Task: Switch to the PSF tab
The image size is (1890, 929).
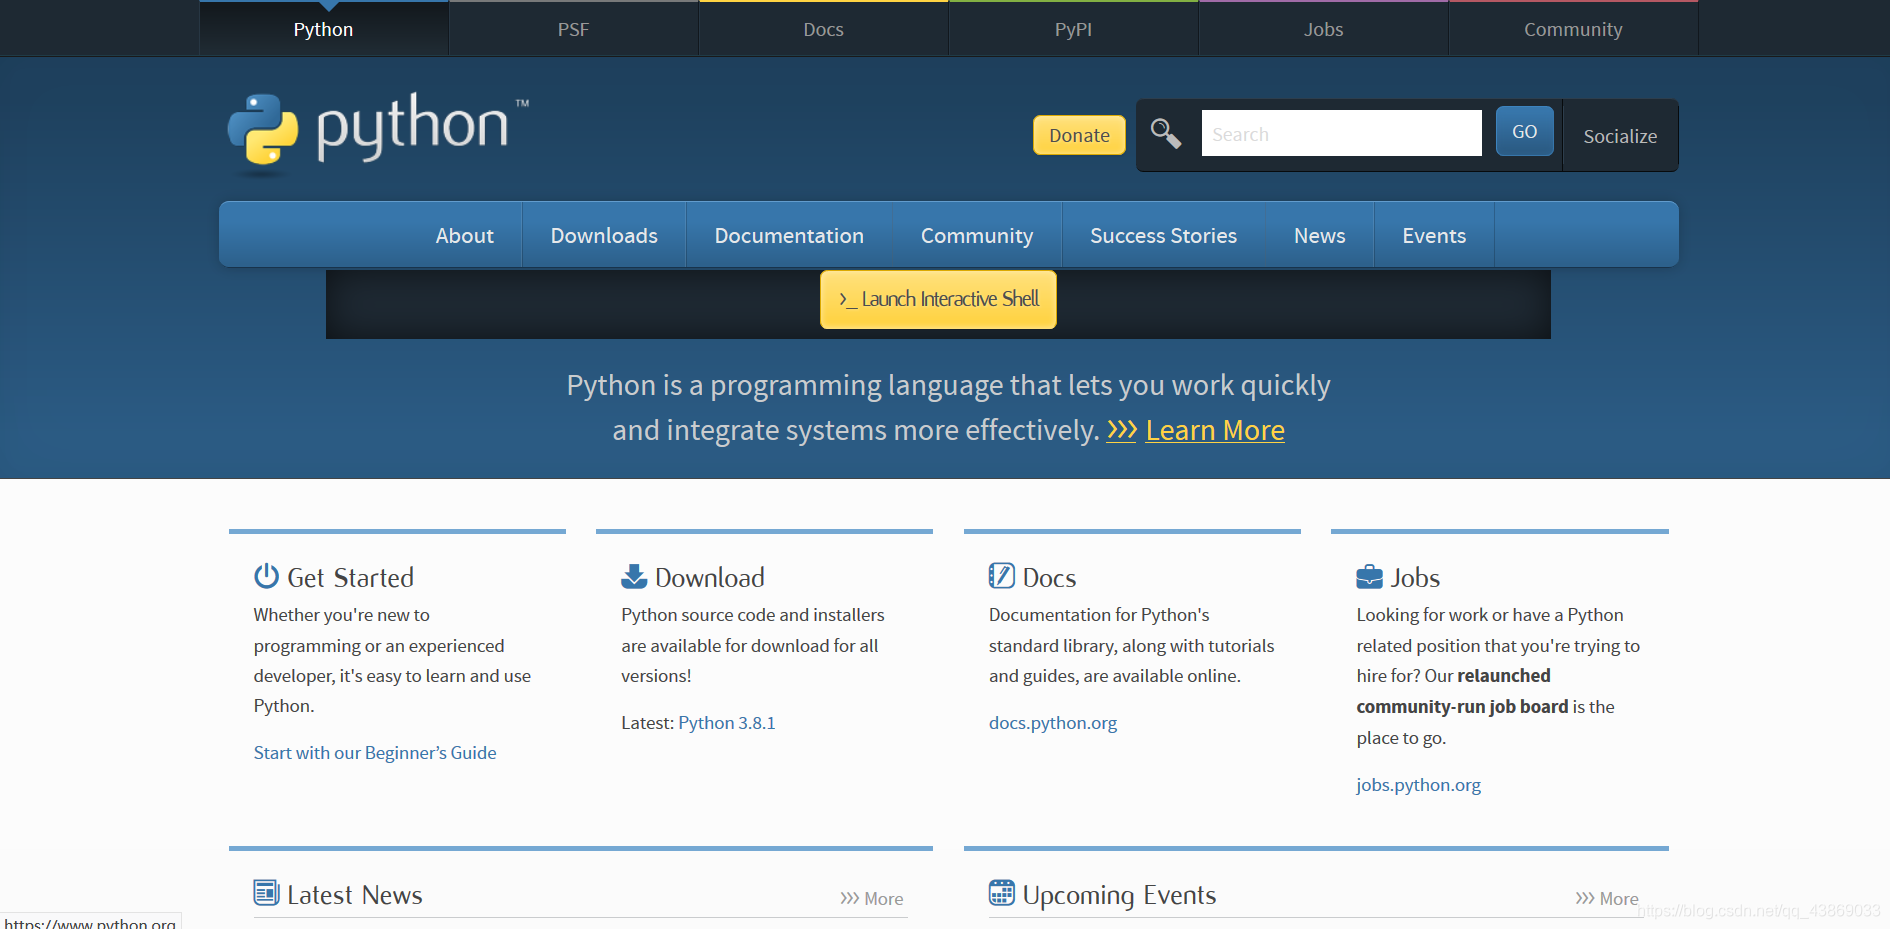Action: click(x=573, y=28)
